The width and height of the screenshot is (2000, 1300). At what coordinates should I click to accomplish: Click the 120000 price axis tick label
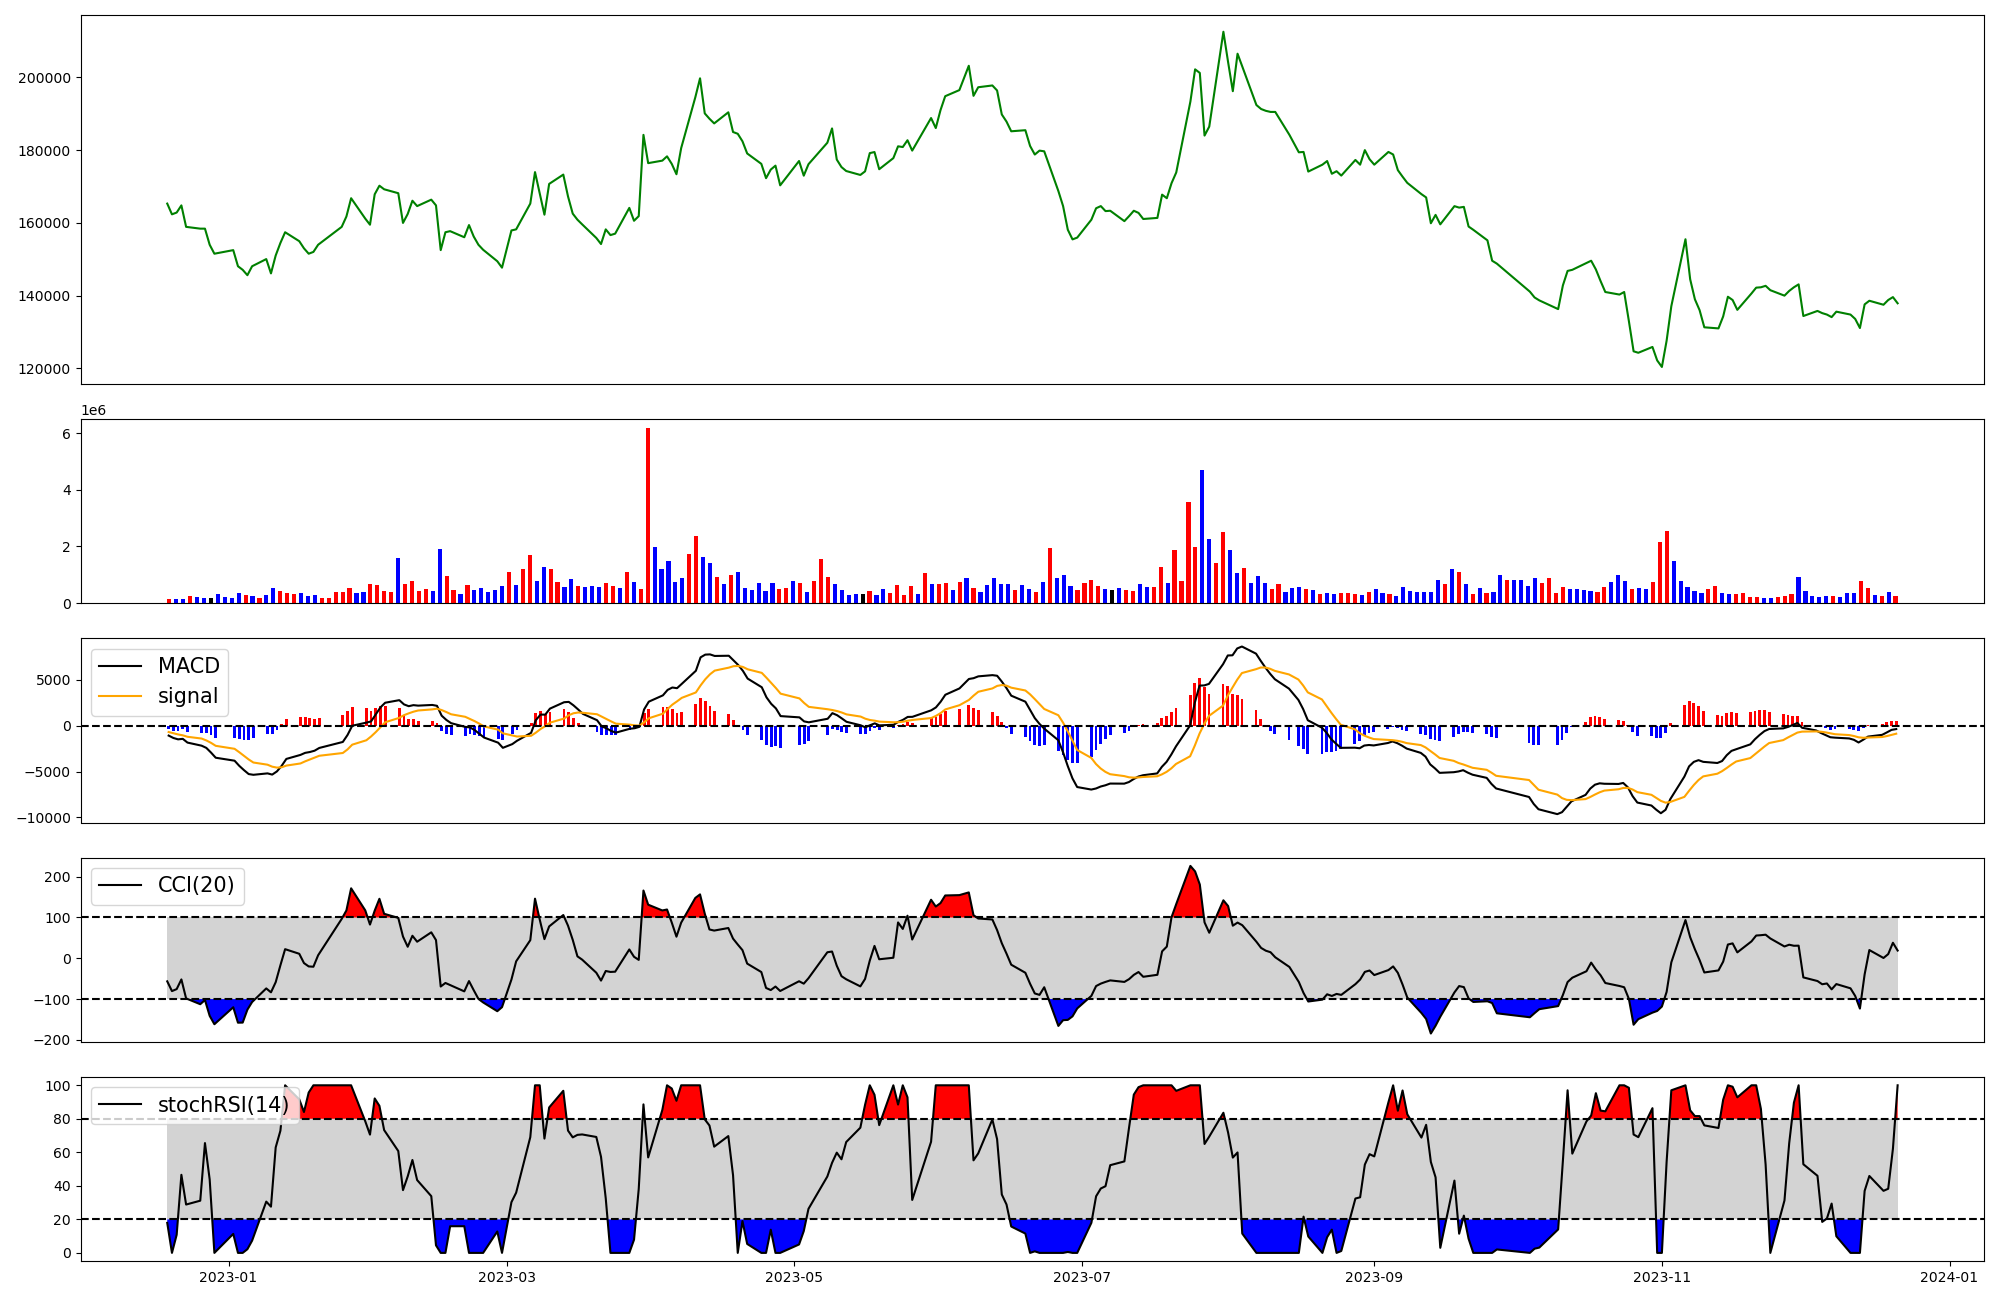coord(44,369)
